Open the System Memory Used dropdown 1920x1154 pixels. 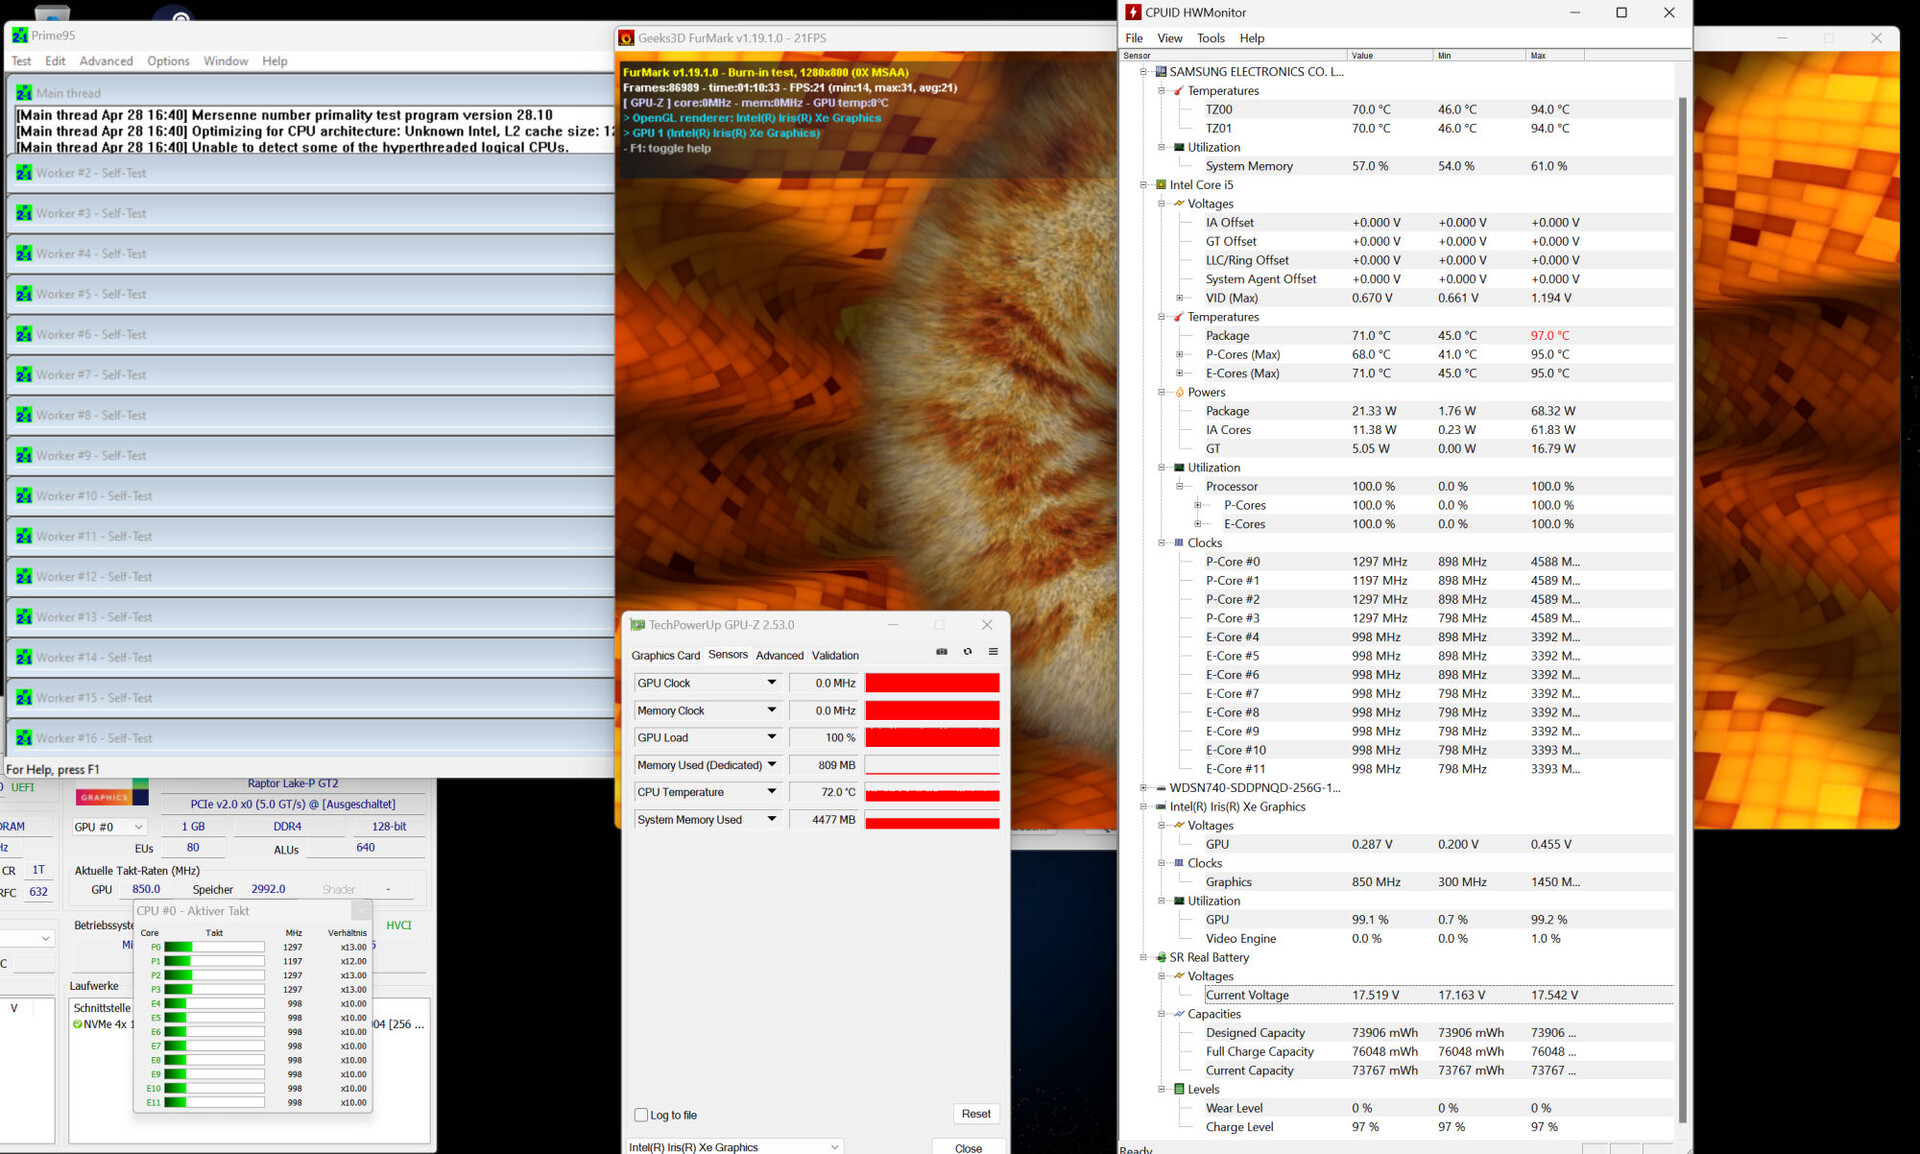coord(772,819)
